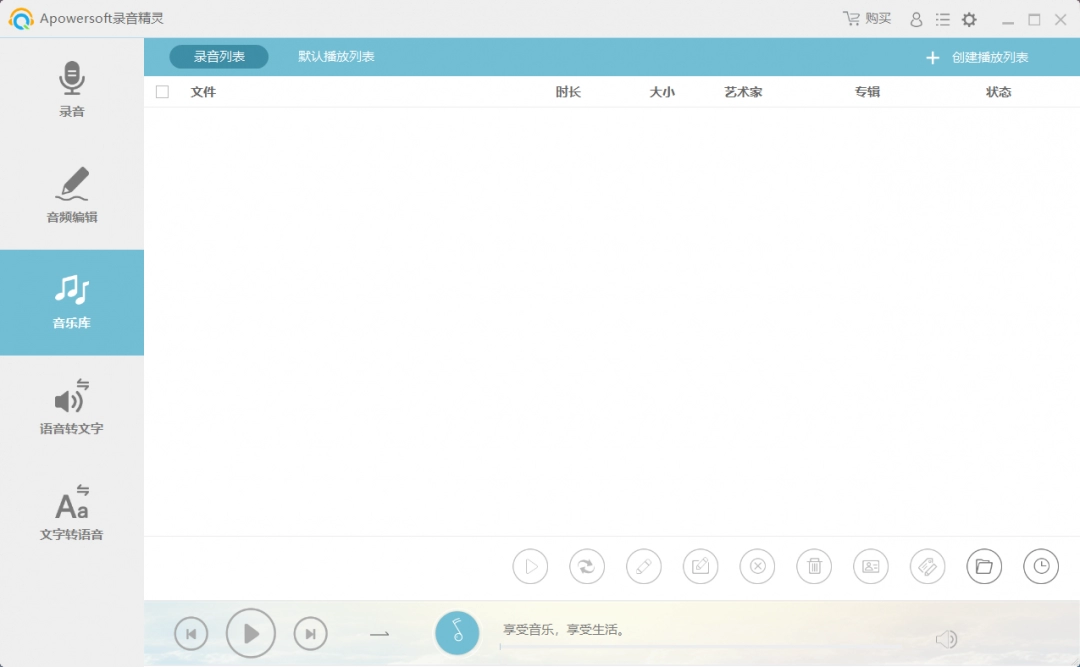Click the open folder icon

coord(984,566)
